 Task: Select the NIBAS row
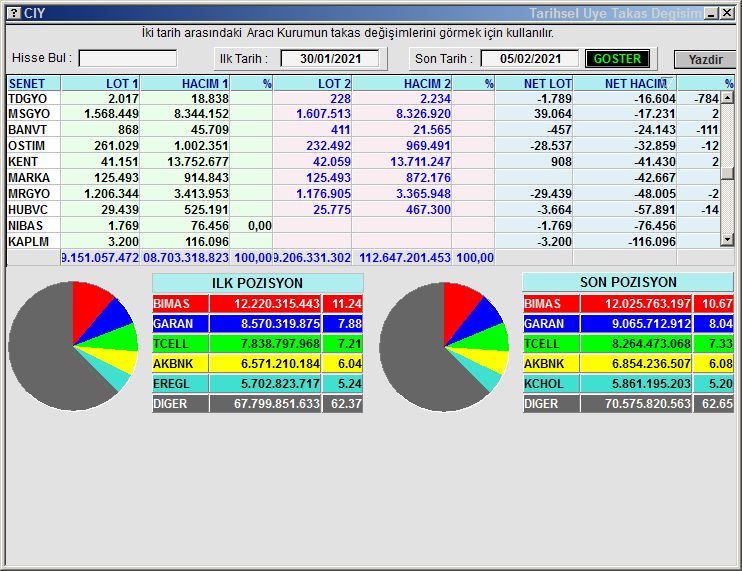[x=363, y=226]
